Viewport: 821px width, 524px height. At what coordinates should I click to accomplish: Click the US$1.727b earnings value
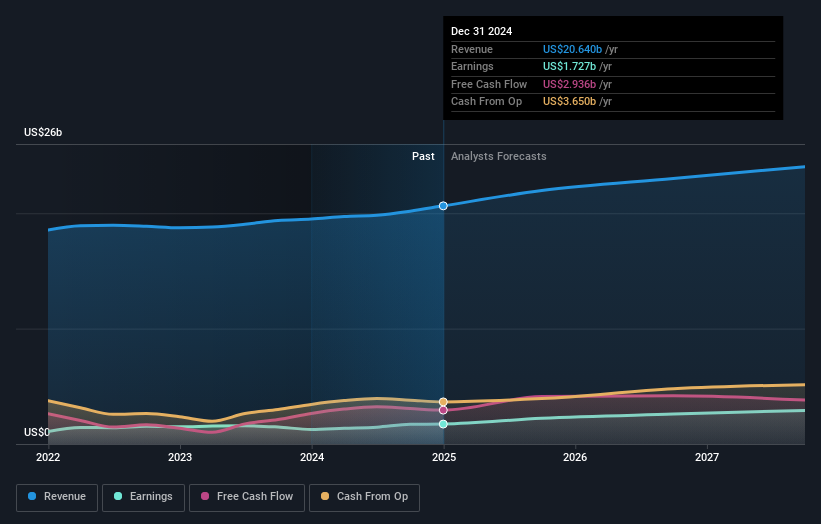(569, 66)
